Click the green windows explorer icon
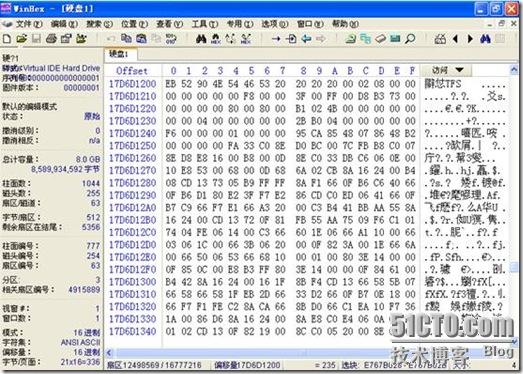The image size is (523, 374). [365, 39]
